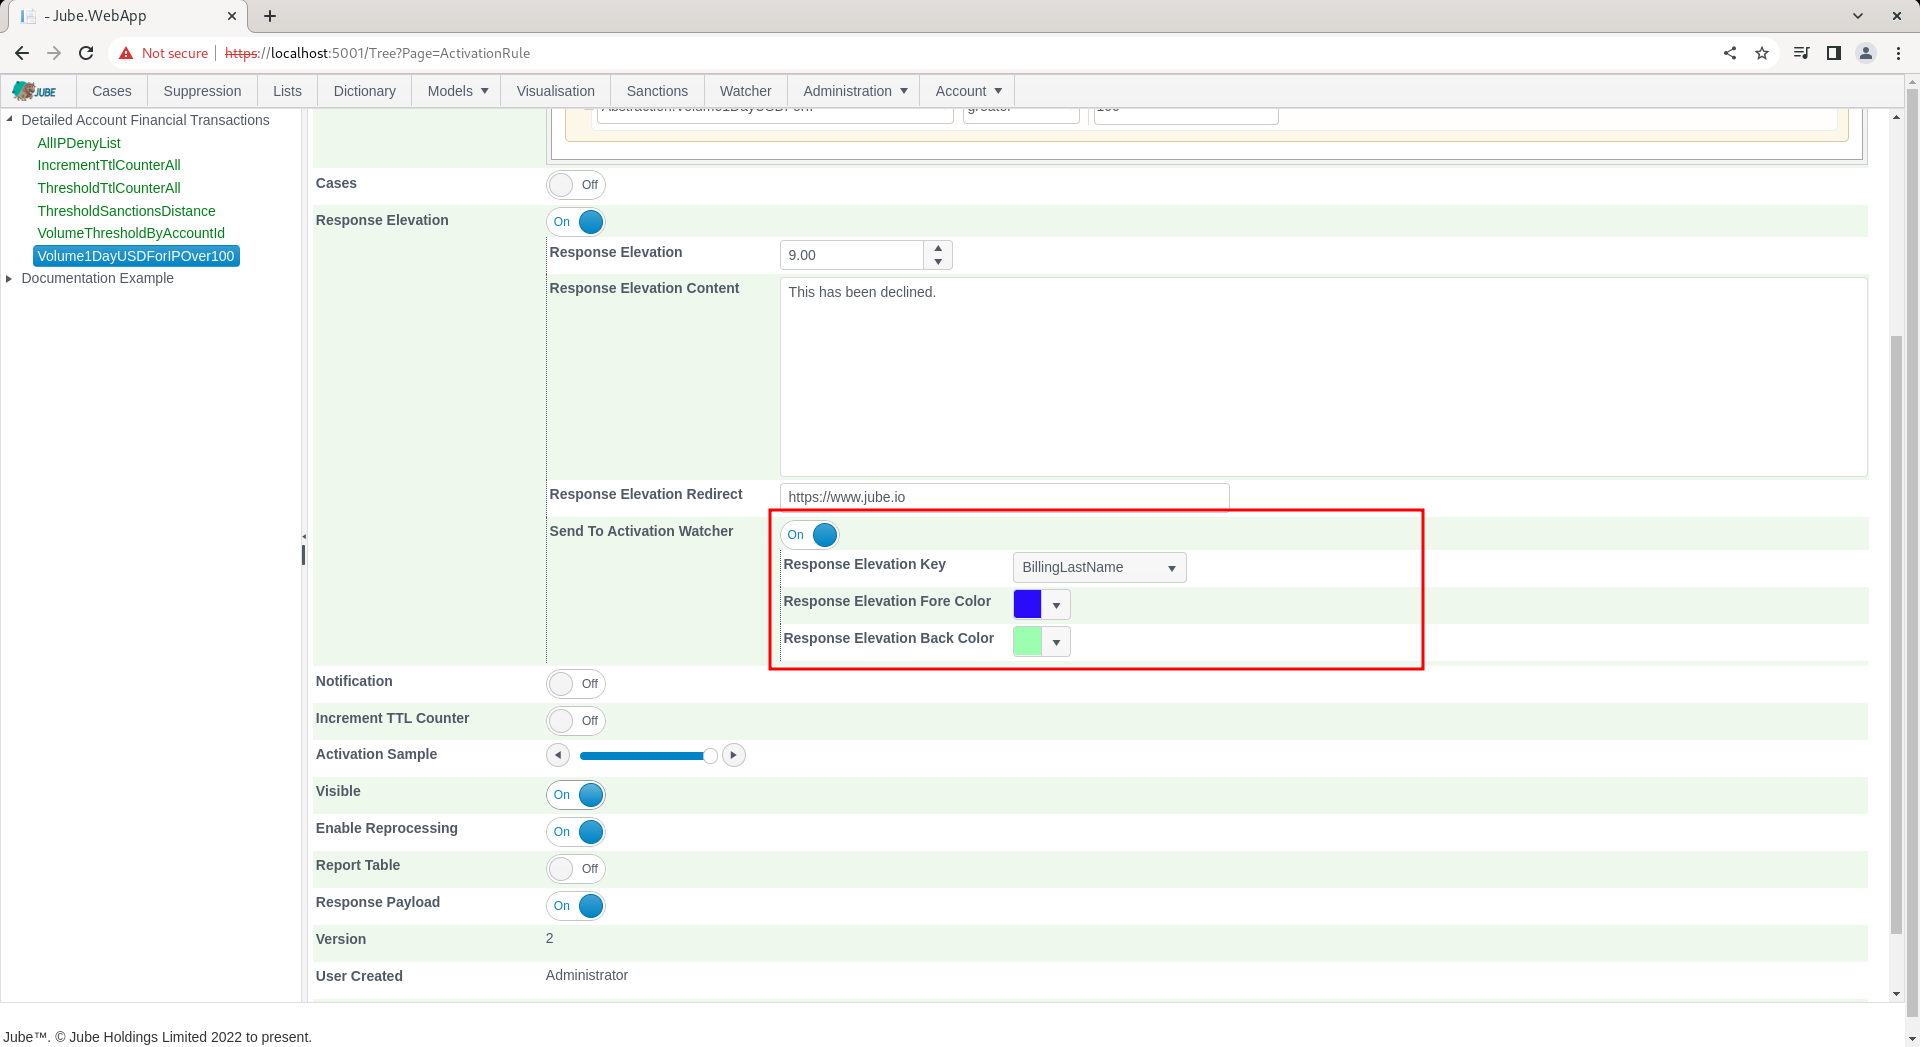Decrease Response Elevation value with down arrow
1920x1047 pixels.
pos(938,262)
